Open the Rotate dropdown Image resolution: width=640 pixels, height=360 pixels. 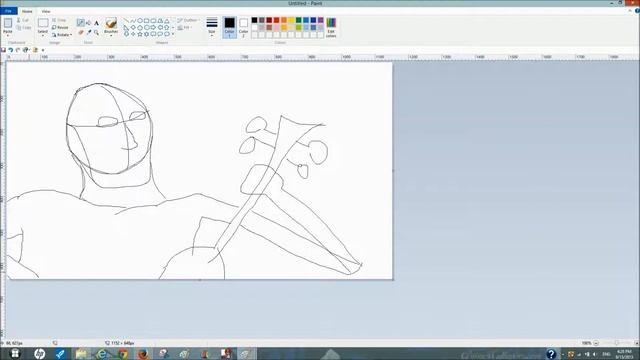[x=62, y=35]
